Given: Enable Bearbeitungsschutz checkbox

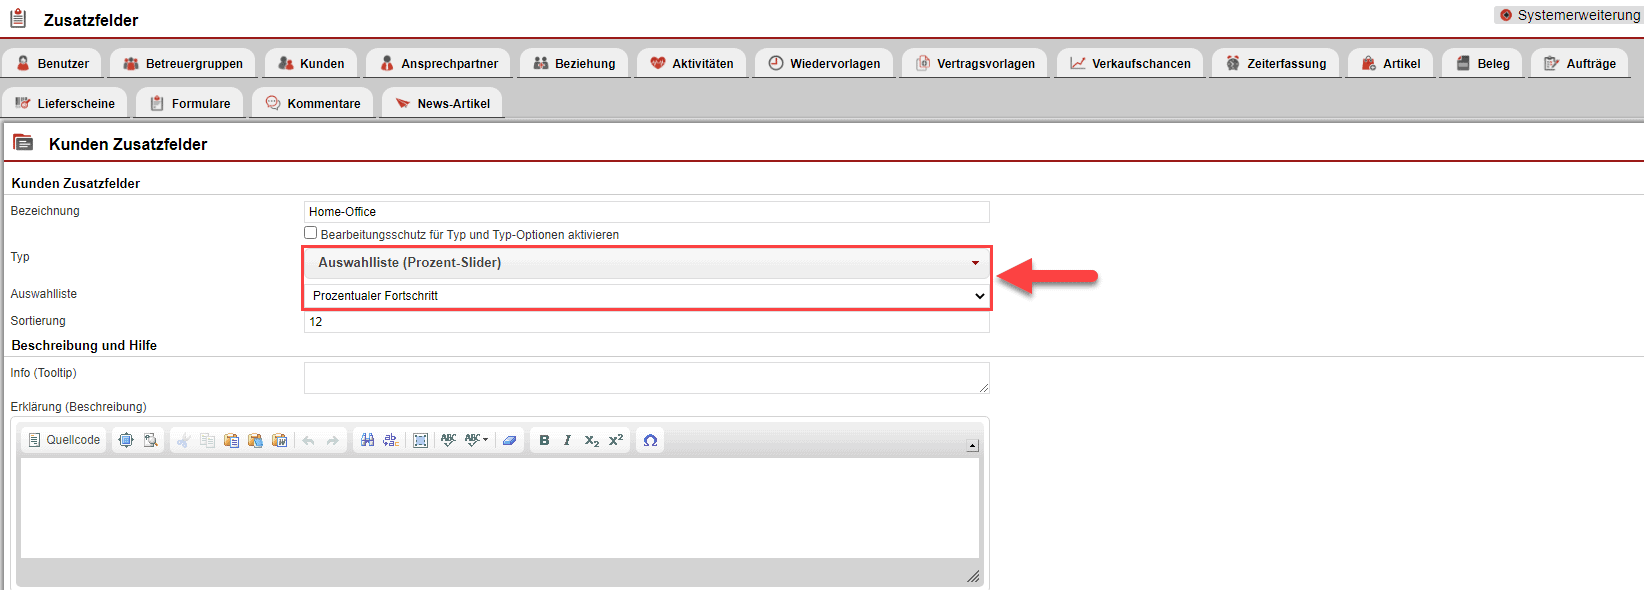Looking at the screenshot, I should click(x=311, y=233).
